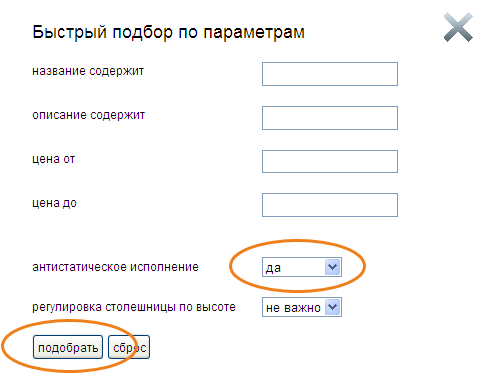Reset filters with the сброс button
The height and width of the screenshot is (385, 495).
tap(129, 347)
